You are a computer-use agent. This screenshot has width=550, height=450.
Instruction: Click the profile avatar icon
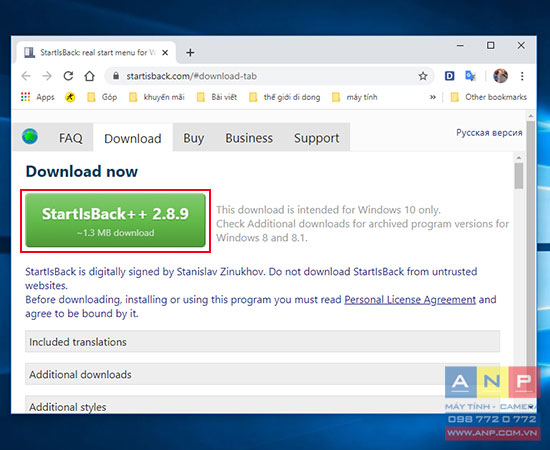pos(501,76)
